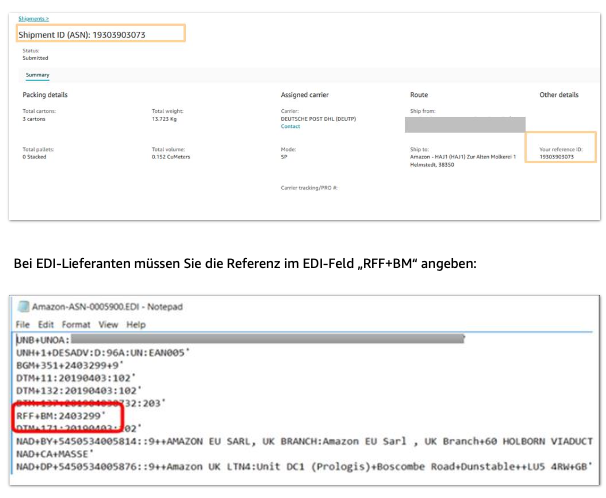The image size is (606, 498).
Task: Open the Edit menu in Notepad
Action: (47, 325)
